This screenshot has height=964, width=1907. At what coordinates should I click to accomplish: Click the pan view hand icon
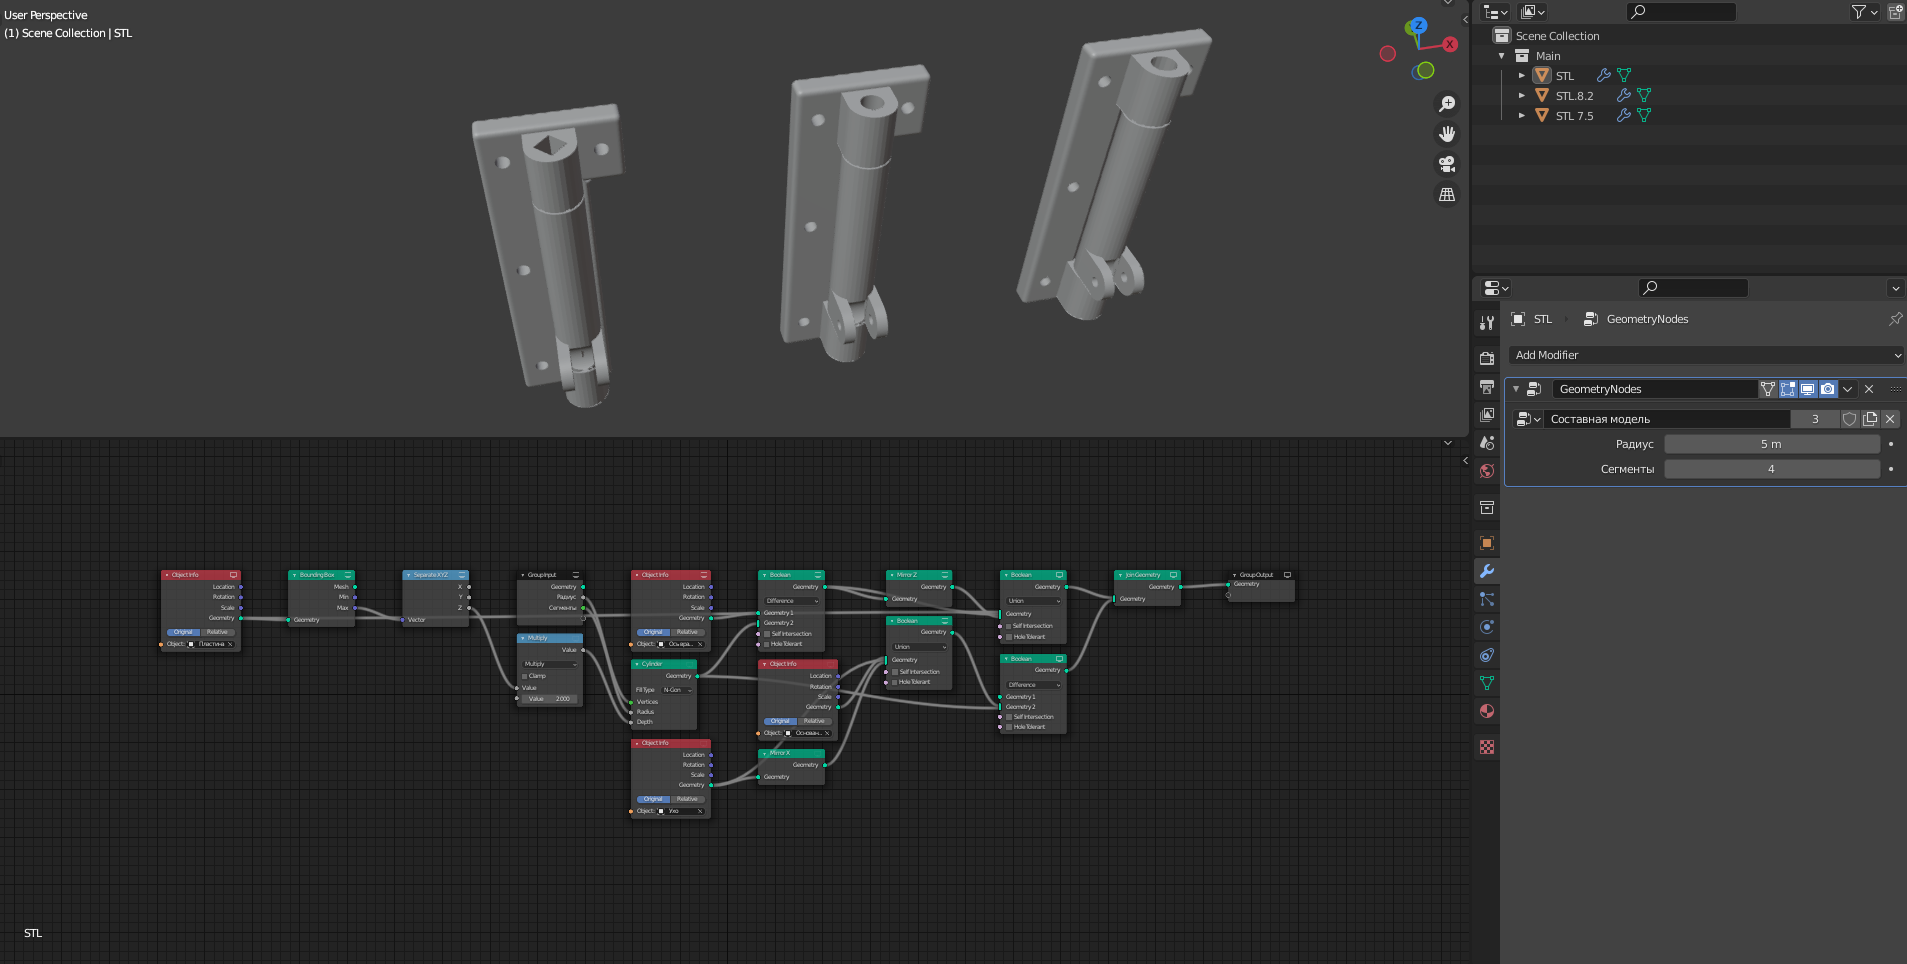point(1446,134)
